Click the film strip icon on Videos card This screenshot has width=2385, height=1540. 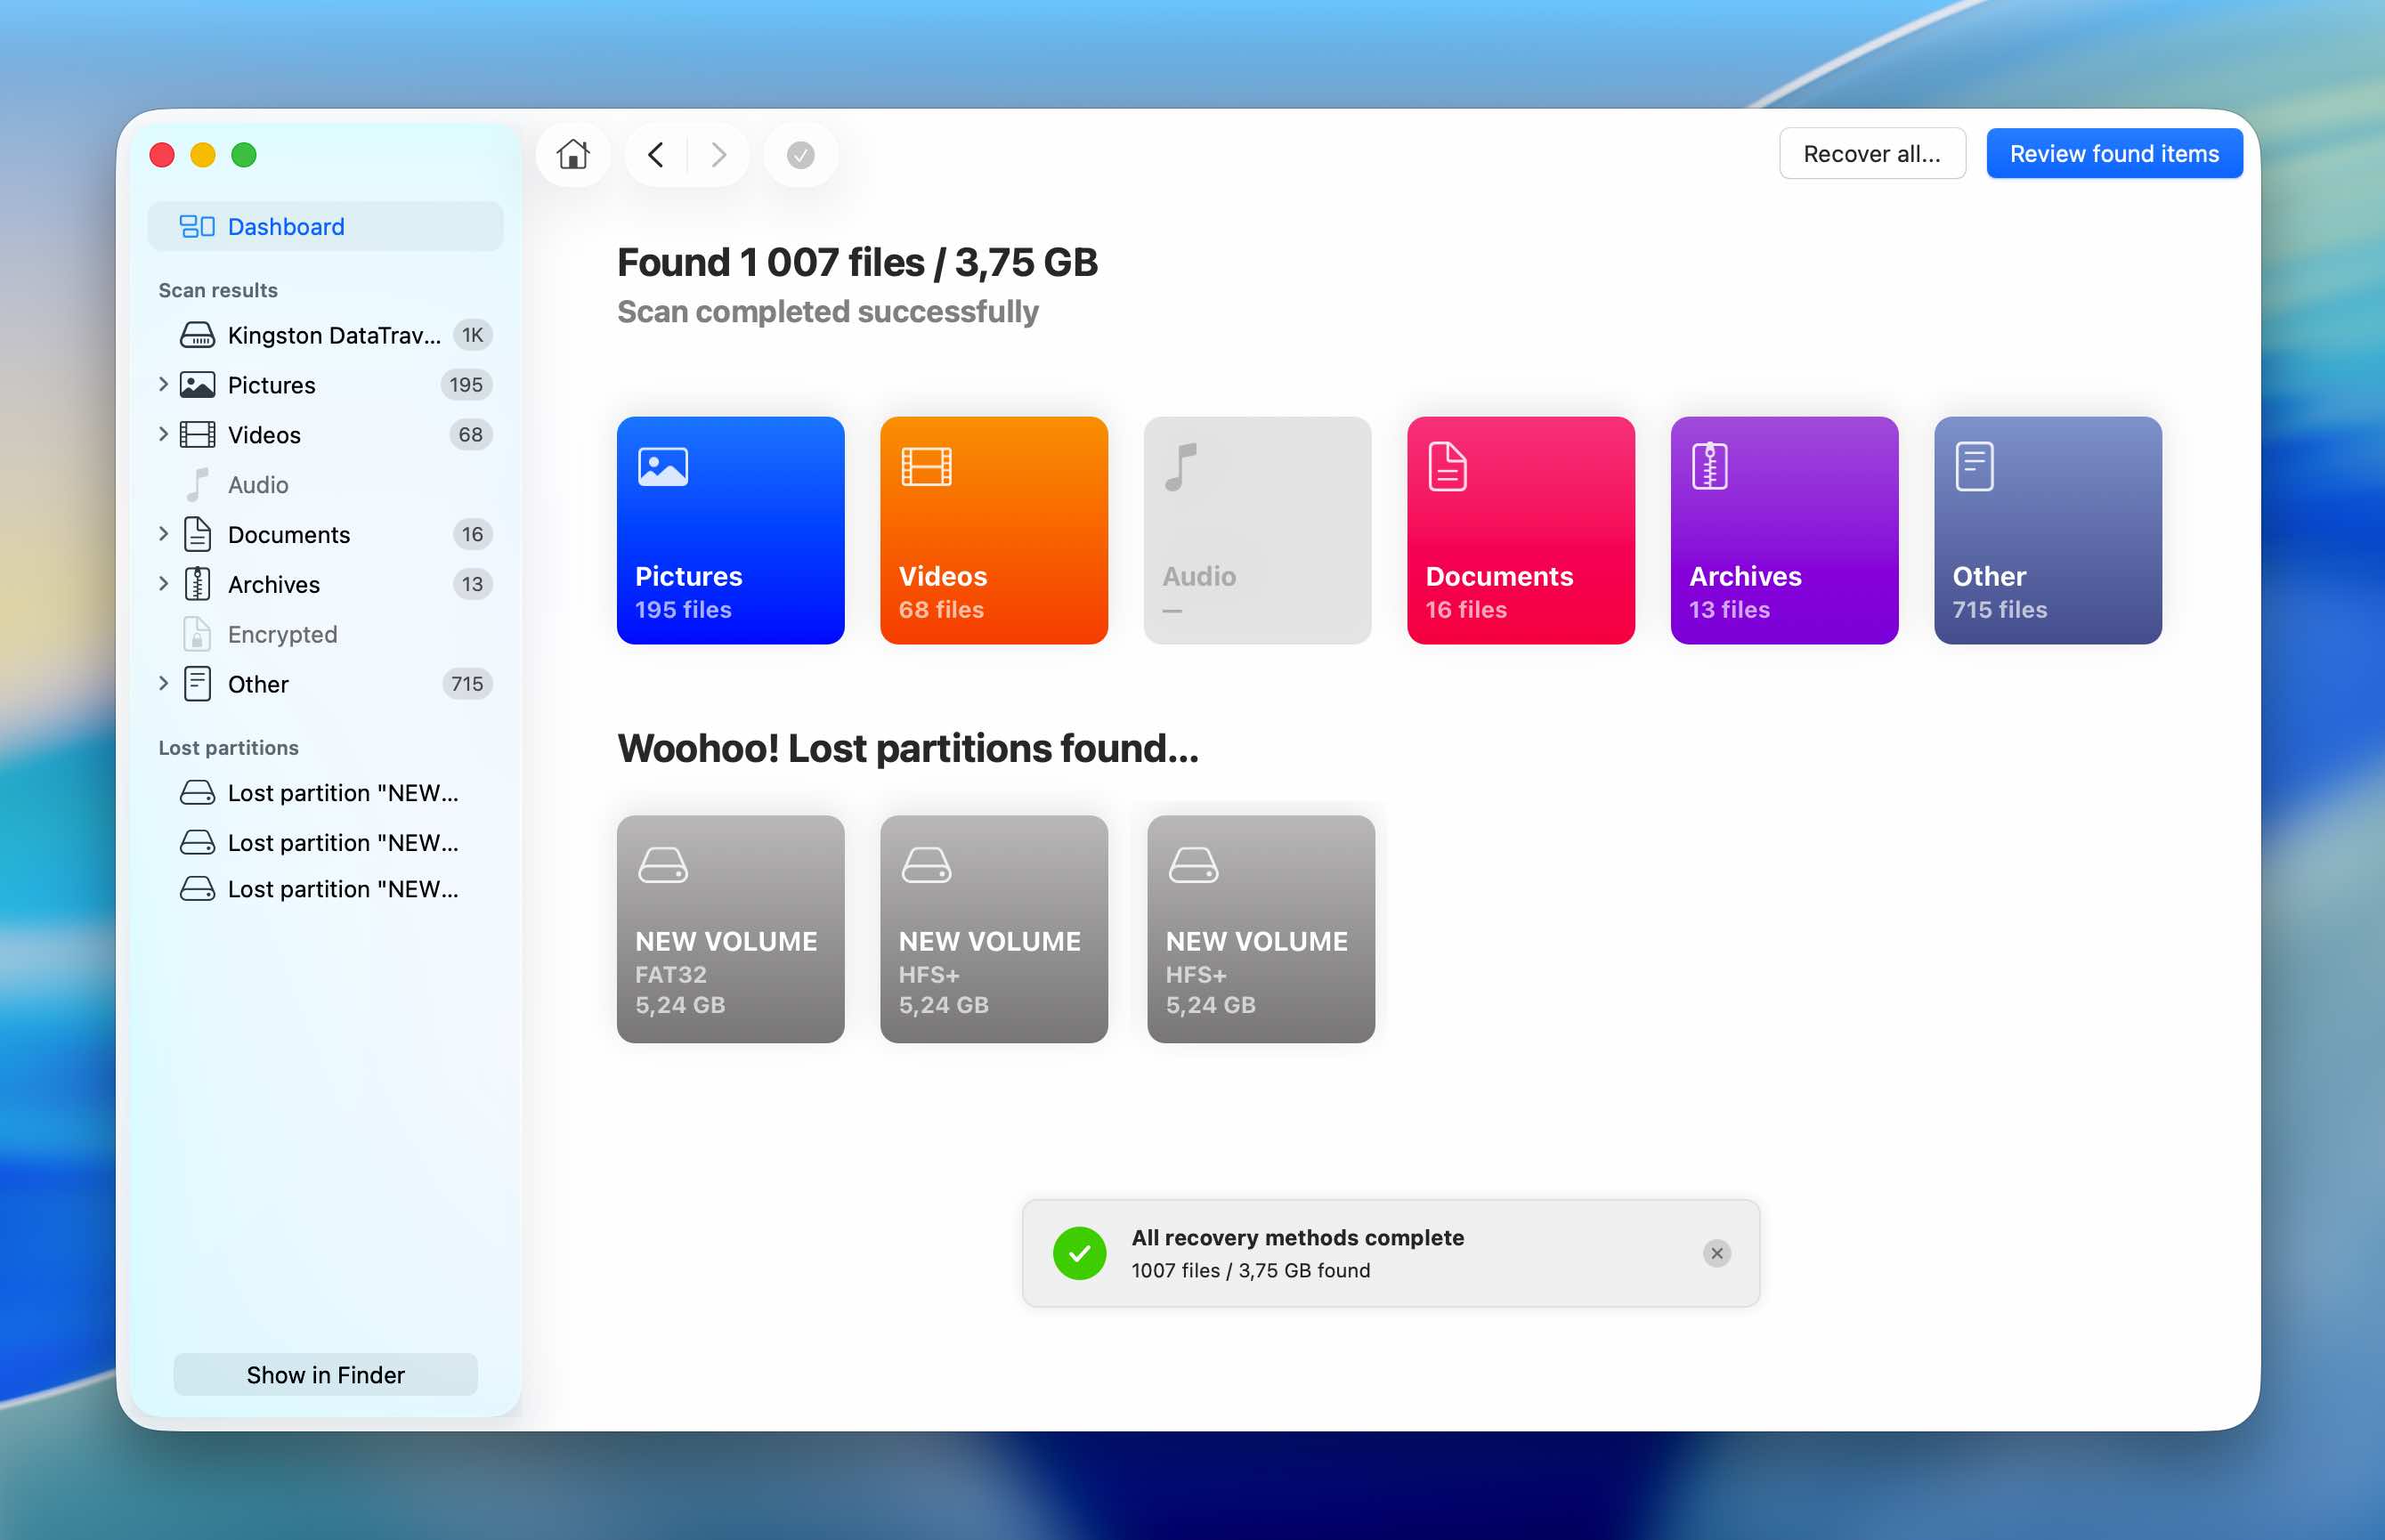point(926,466)
